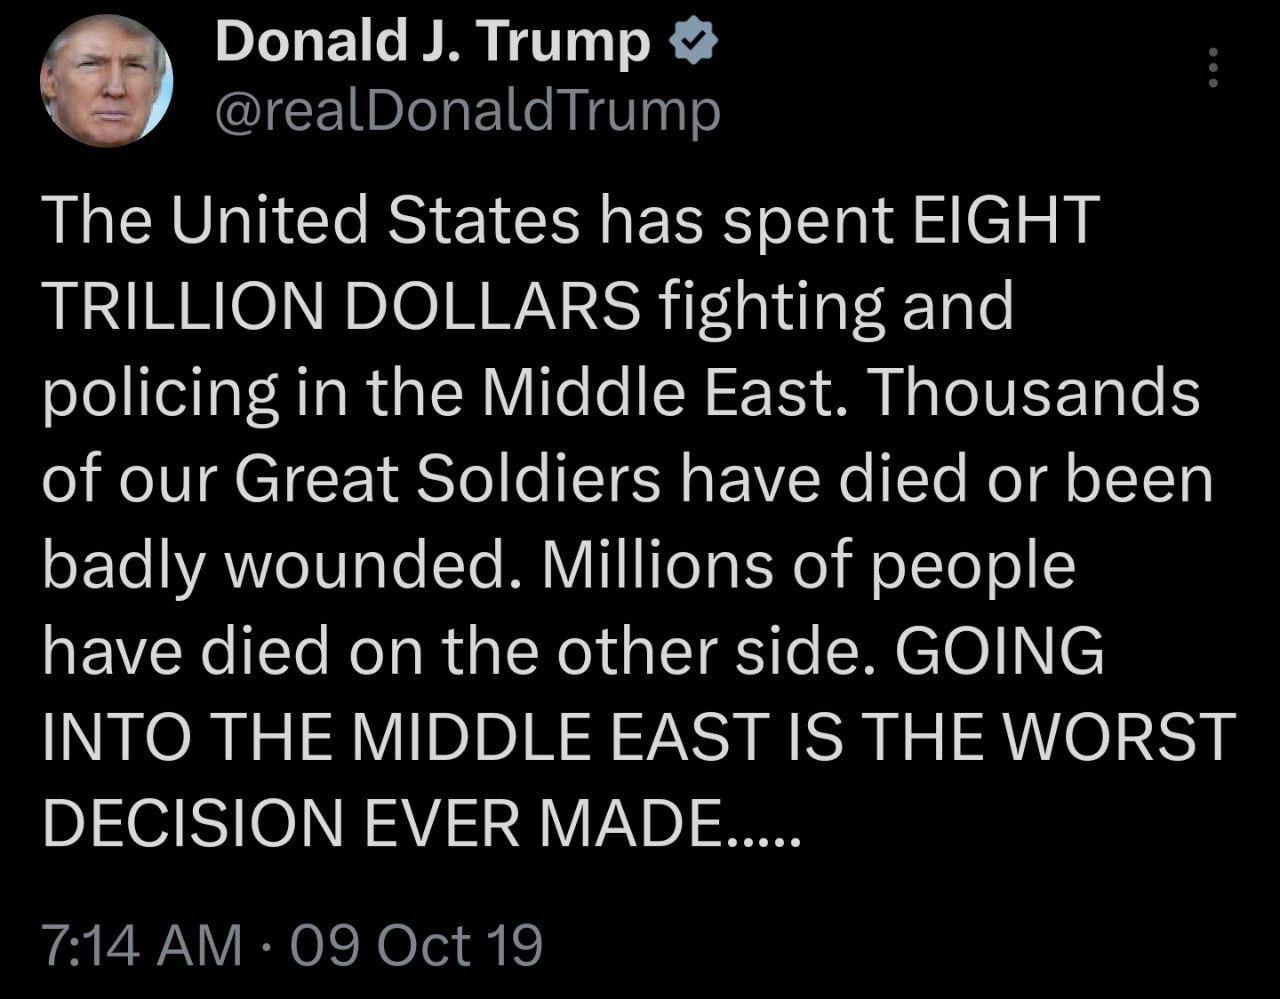
Task: Open the tweet author's profile picture
Action: (x=106, y=81)
